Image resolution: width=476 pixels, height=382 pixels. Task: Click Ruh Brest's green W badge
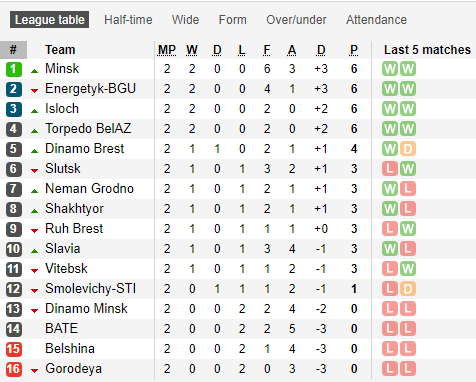pyautogui.click(x=408, y=229)
